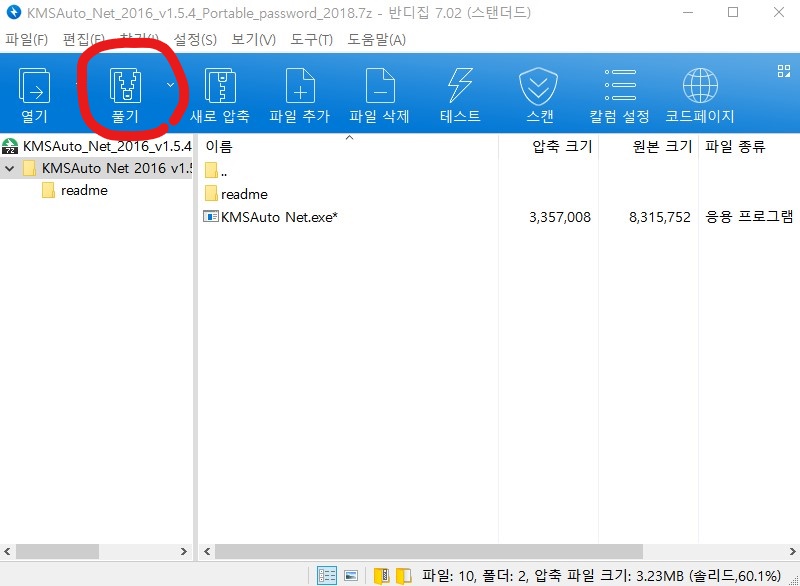The image size is (800, 586).
Task: Click the tree pane horizontal scrollbar thumb
Action: tap(57, 551)
